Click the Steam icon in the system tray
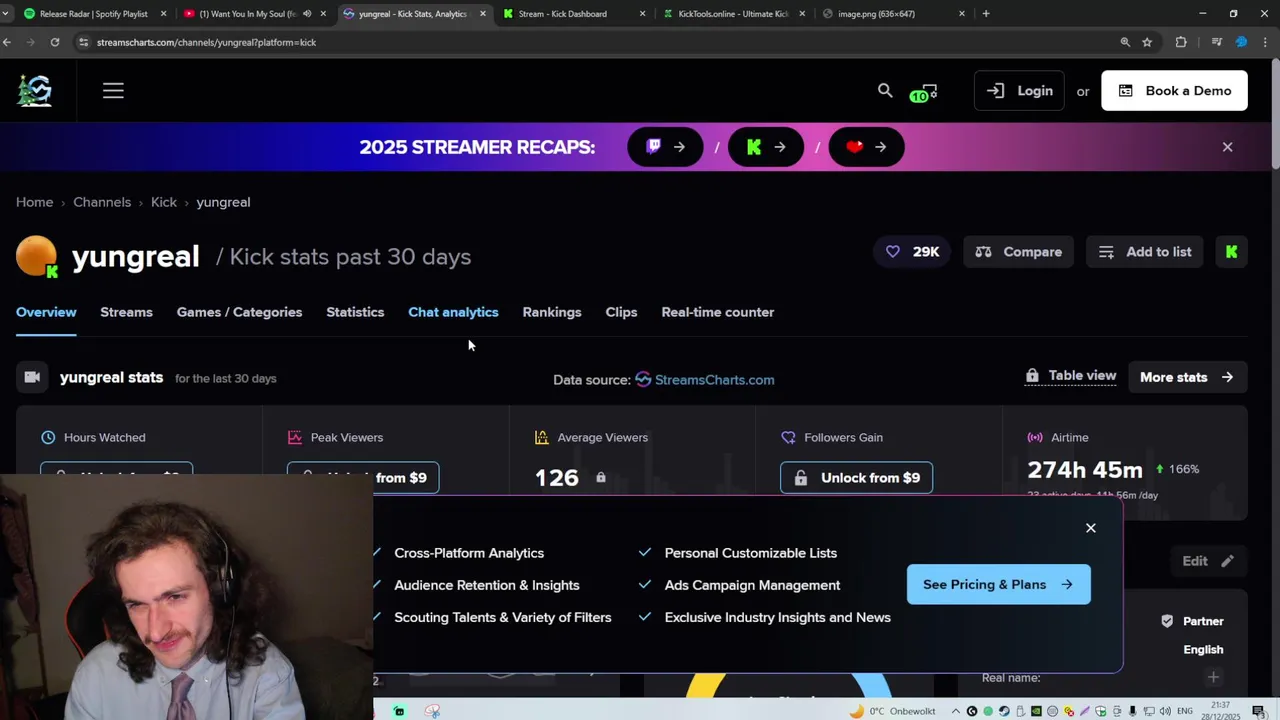Image resolution: width=1280 pixels, height=720 pixels. (1004, 711)
